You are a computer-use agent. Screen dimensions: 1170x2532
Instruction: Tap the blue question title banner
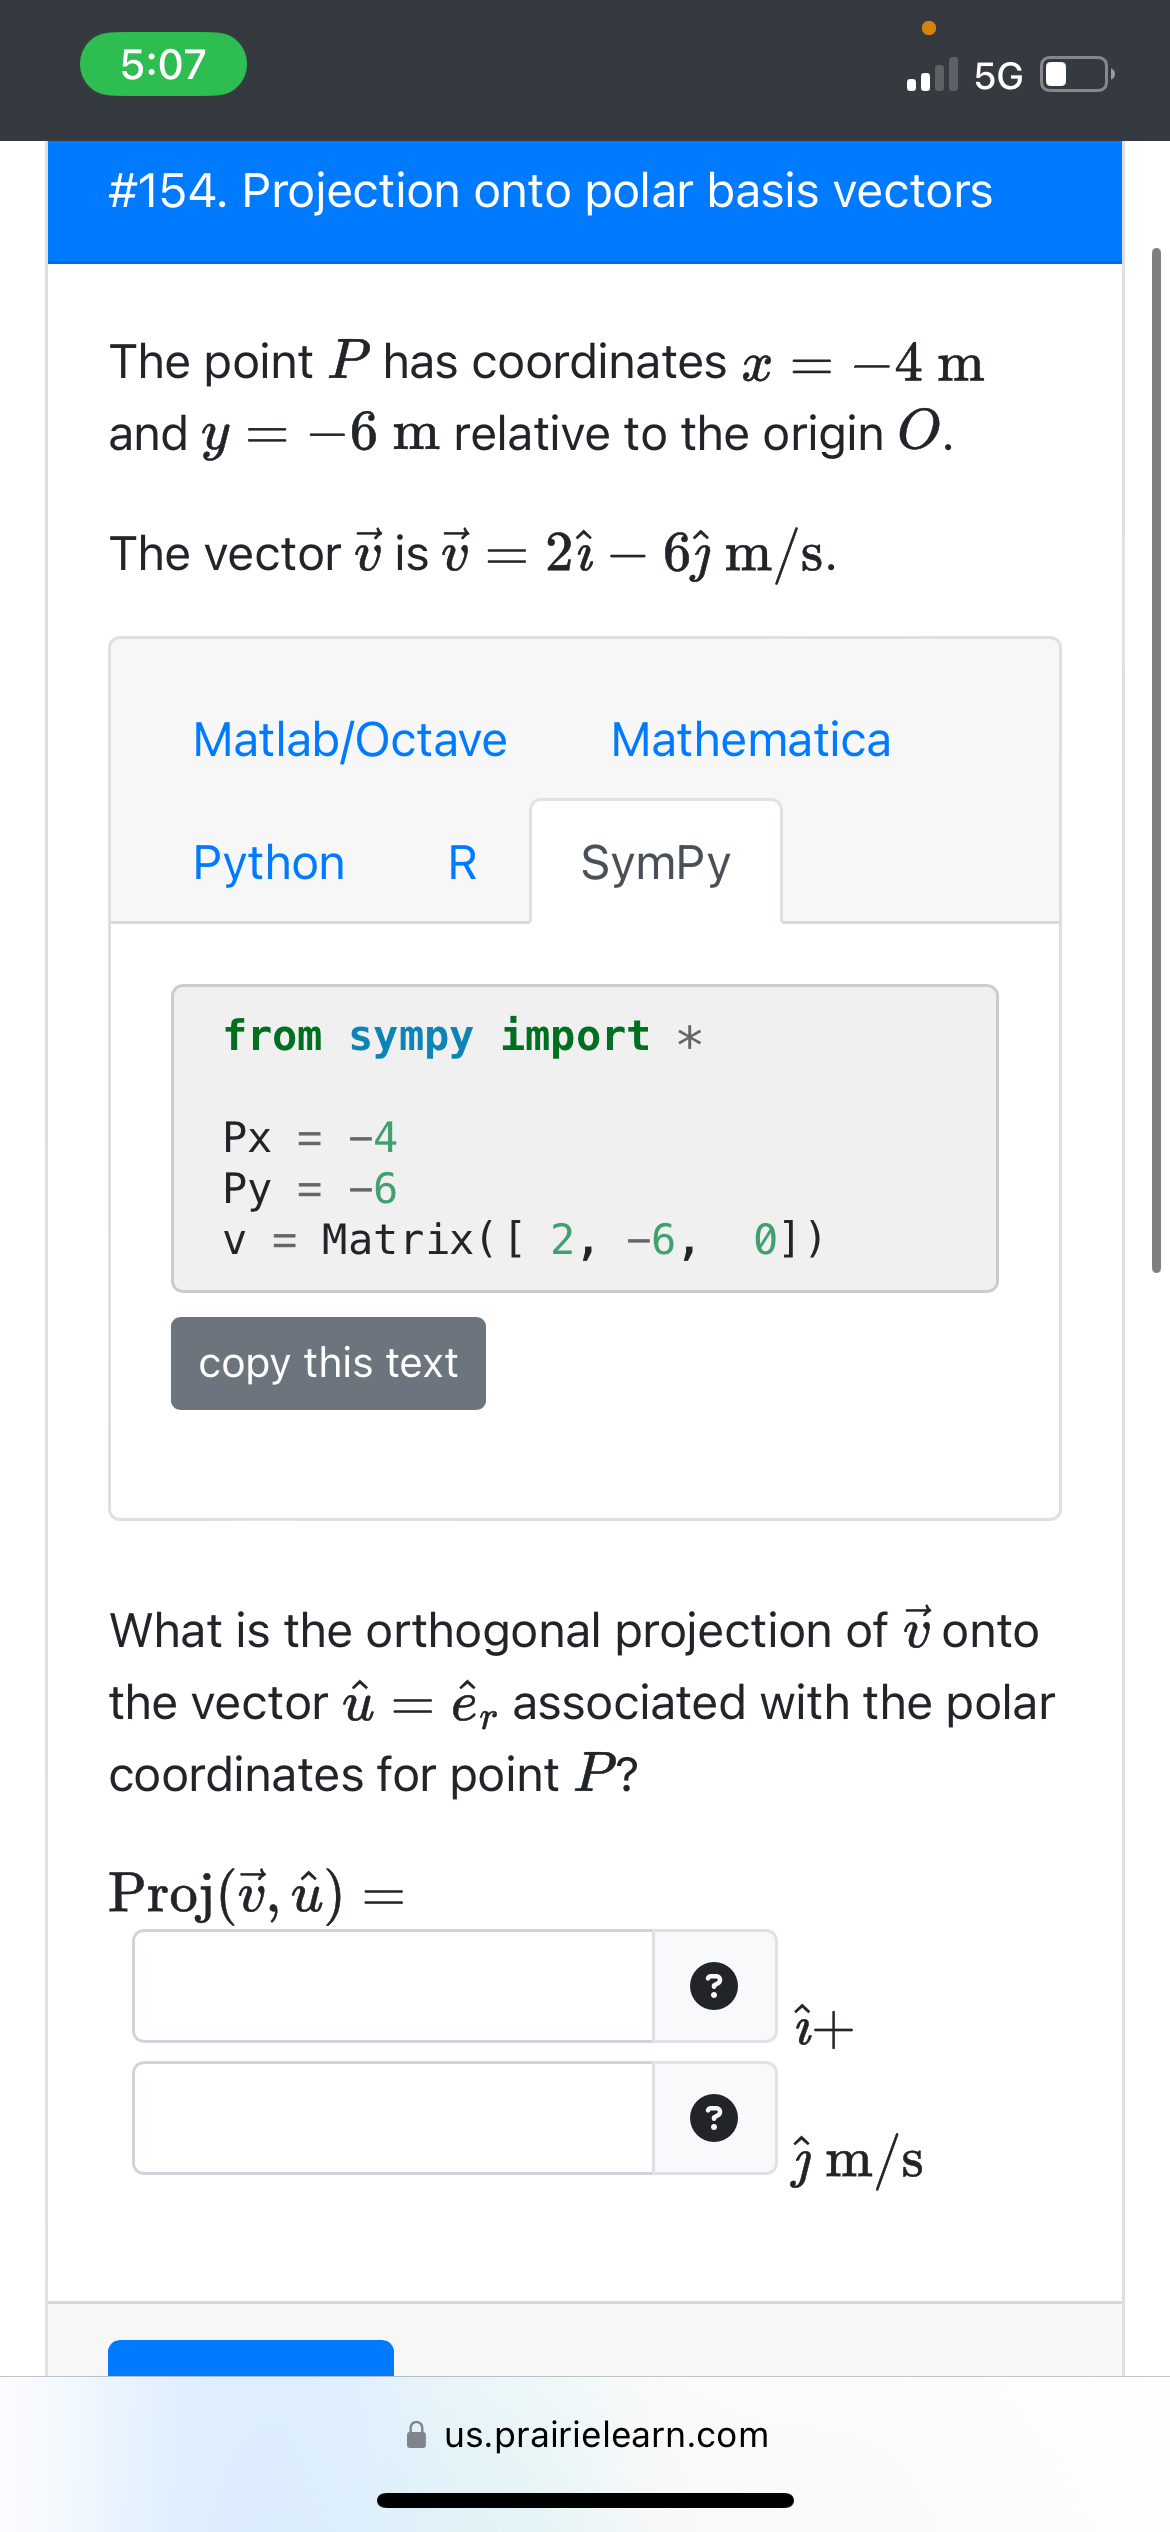pos(585,191)
